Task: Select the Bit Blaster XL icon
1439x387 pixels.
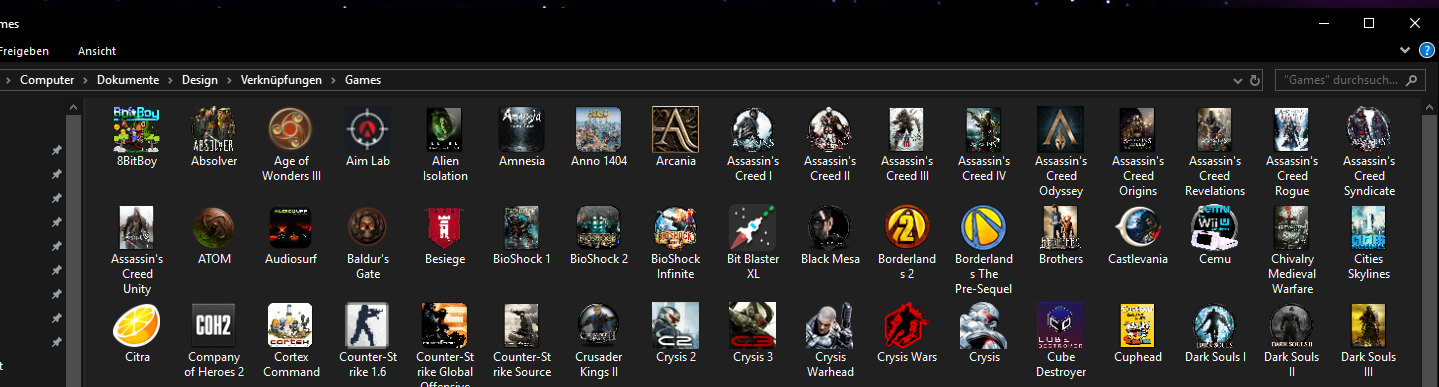Action: click(753, 228)
